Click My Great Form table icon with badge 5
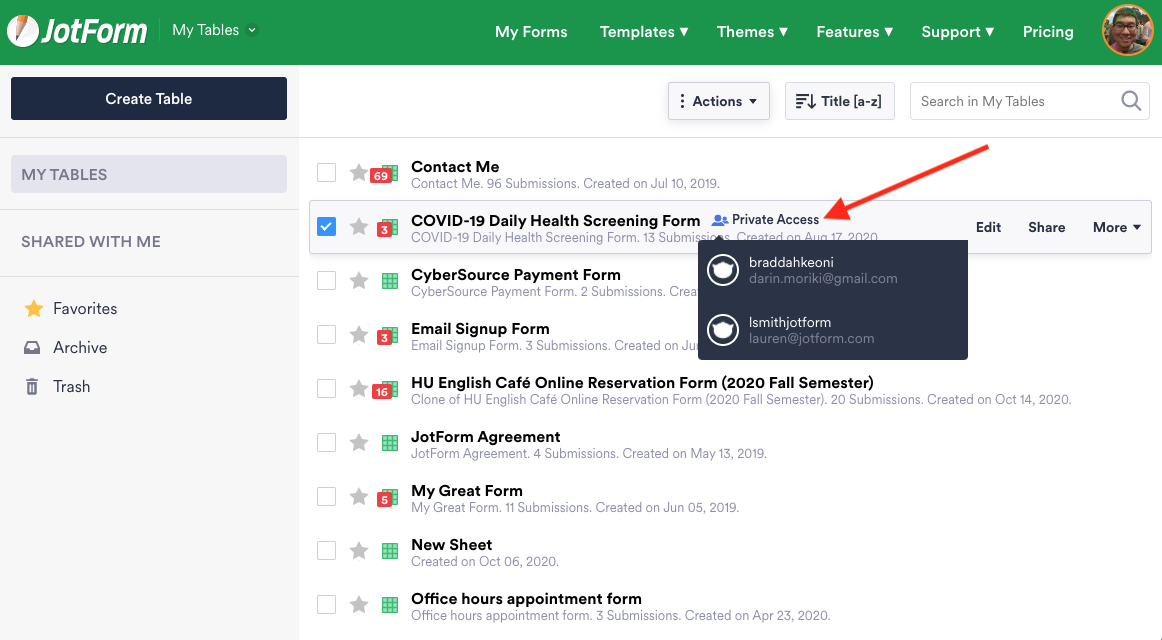 point(388,499)
